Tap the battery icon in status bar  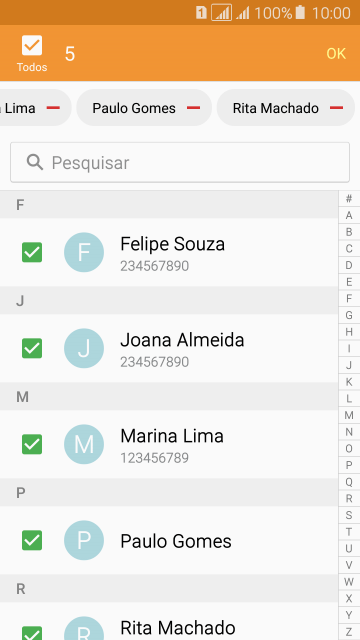pos(300,13)
